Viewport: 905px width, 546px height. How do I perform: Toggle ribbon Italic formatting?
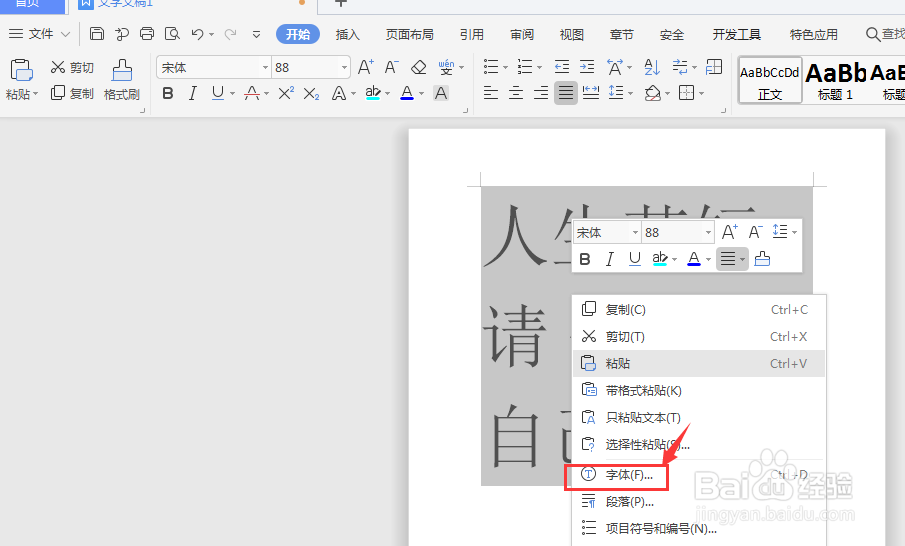click(193, 93)
